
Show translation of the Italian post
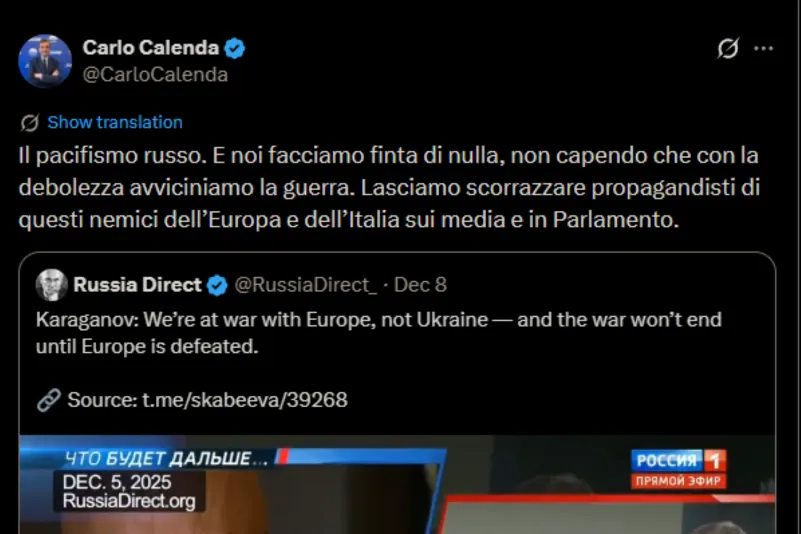coord(115,122)
